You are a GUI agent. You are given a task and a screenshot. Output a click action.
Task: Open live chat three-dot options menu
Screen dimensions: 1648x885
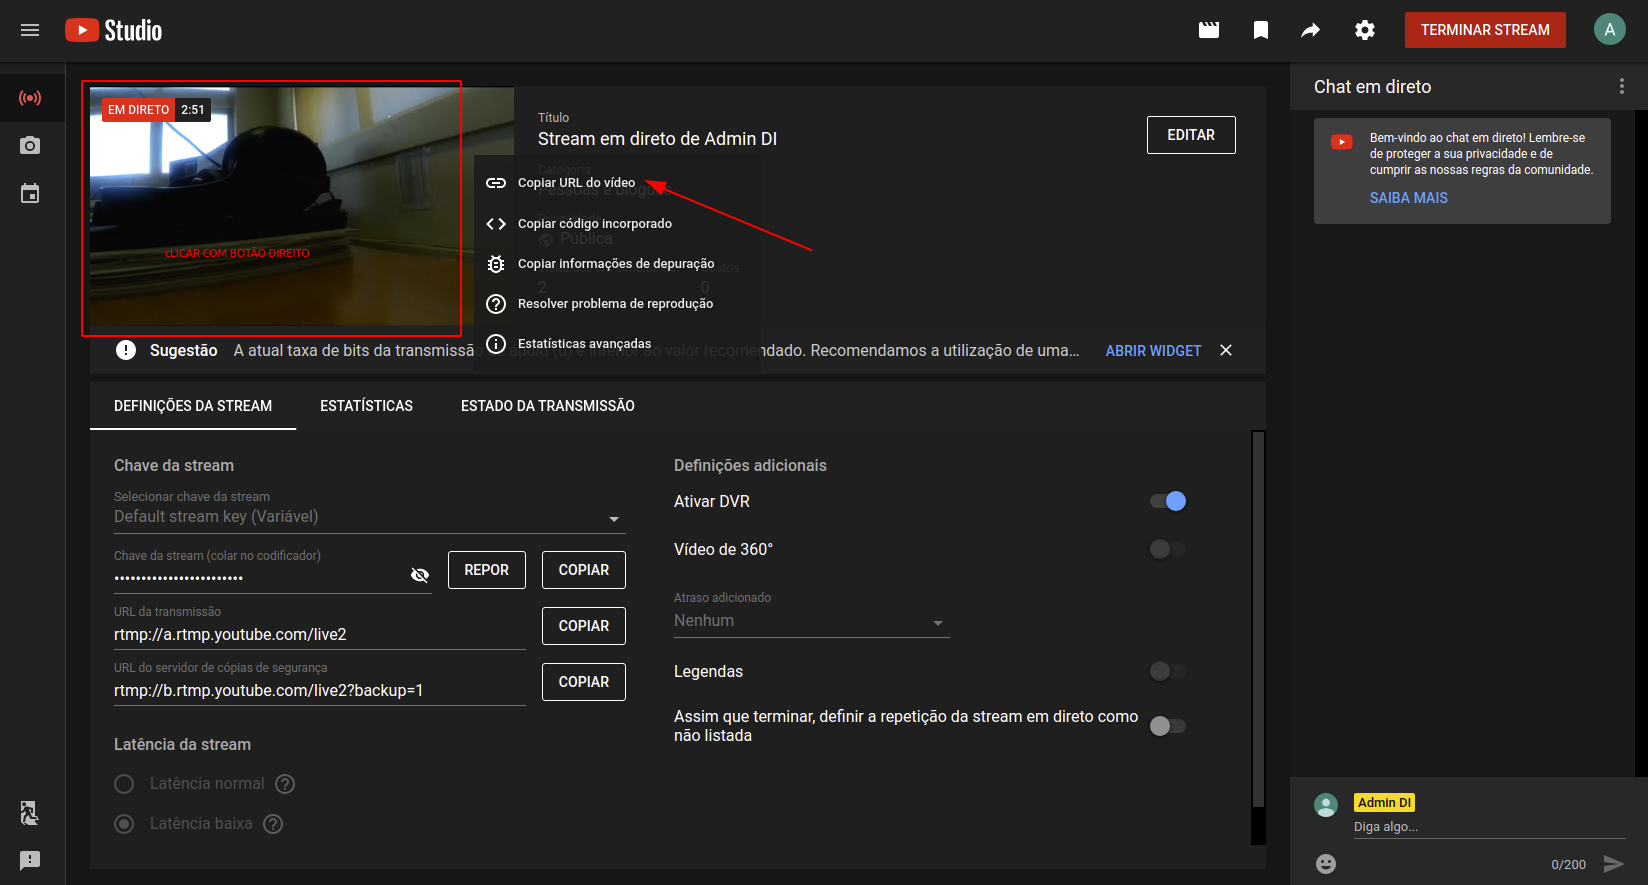pyautogui.click(x=1622, y=87)
